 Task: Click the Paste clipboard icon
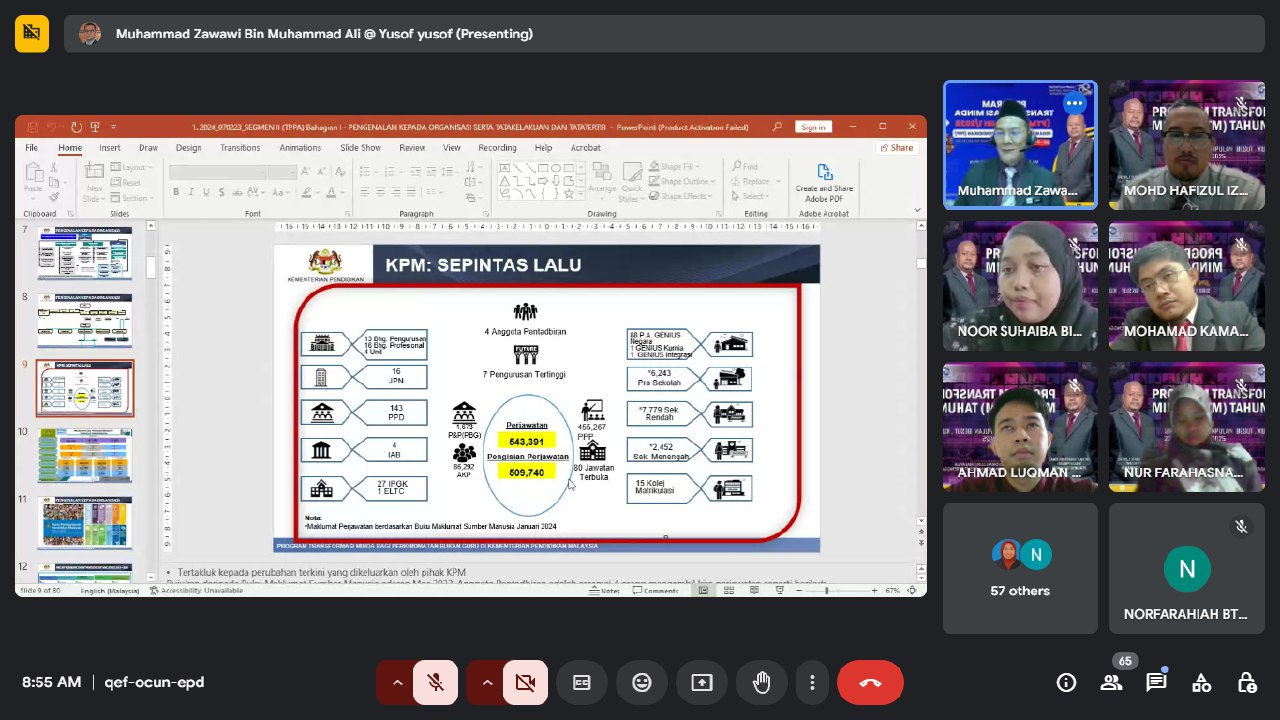point(34,172)
